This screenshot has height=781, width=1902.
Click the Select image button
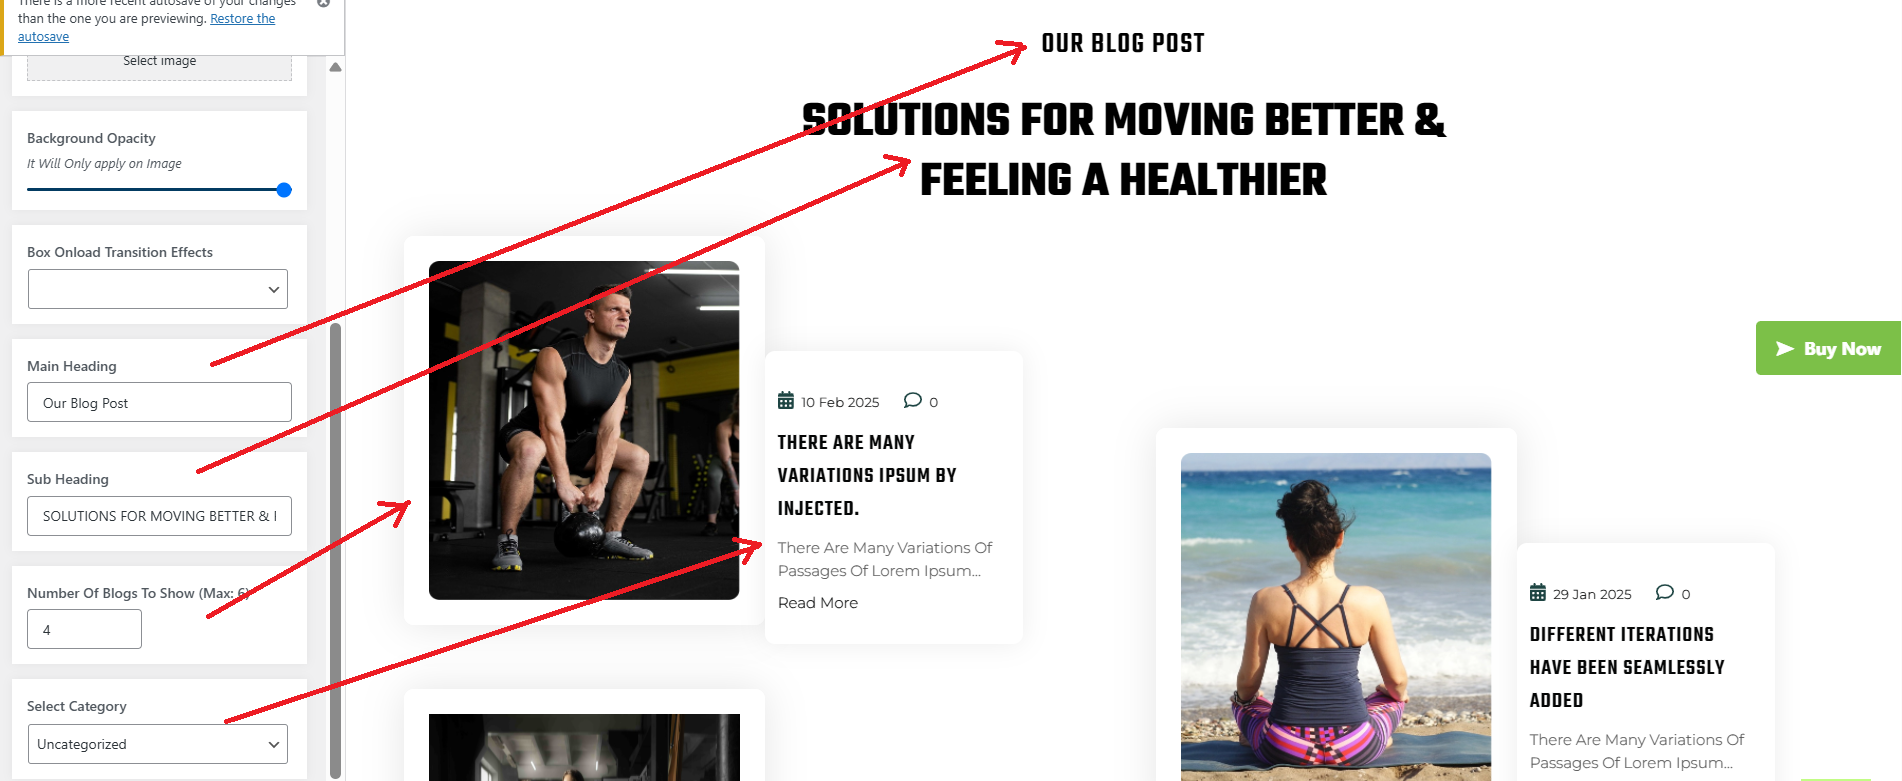click(x=159, y=62)
